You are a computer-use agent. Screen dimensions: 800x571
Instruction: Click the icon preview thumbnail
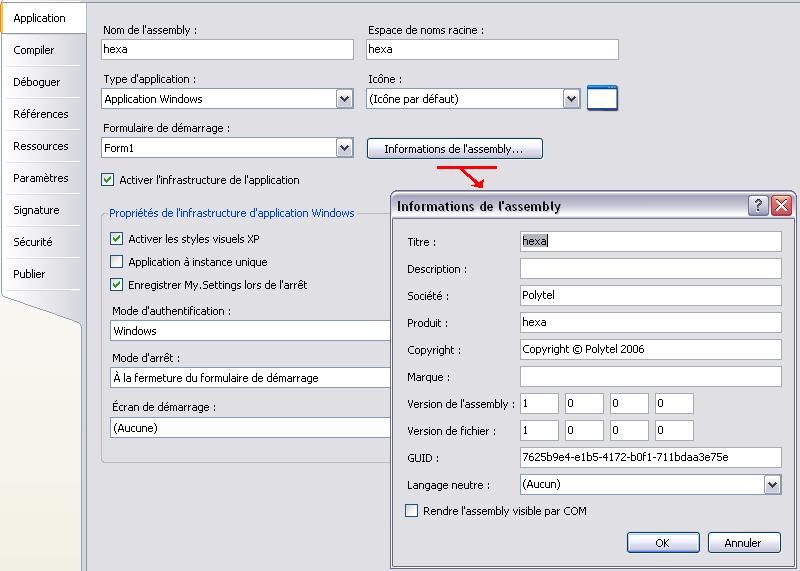tap(602, 98)
